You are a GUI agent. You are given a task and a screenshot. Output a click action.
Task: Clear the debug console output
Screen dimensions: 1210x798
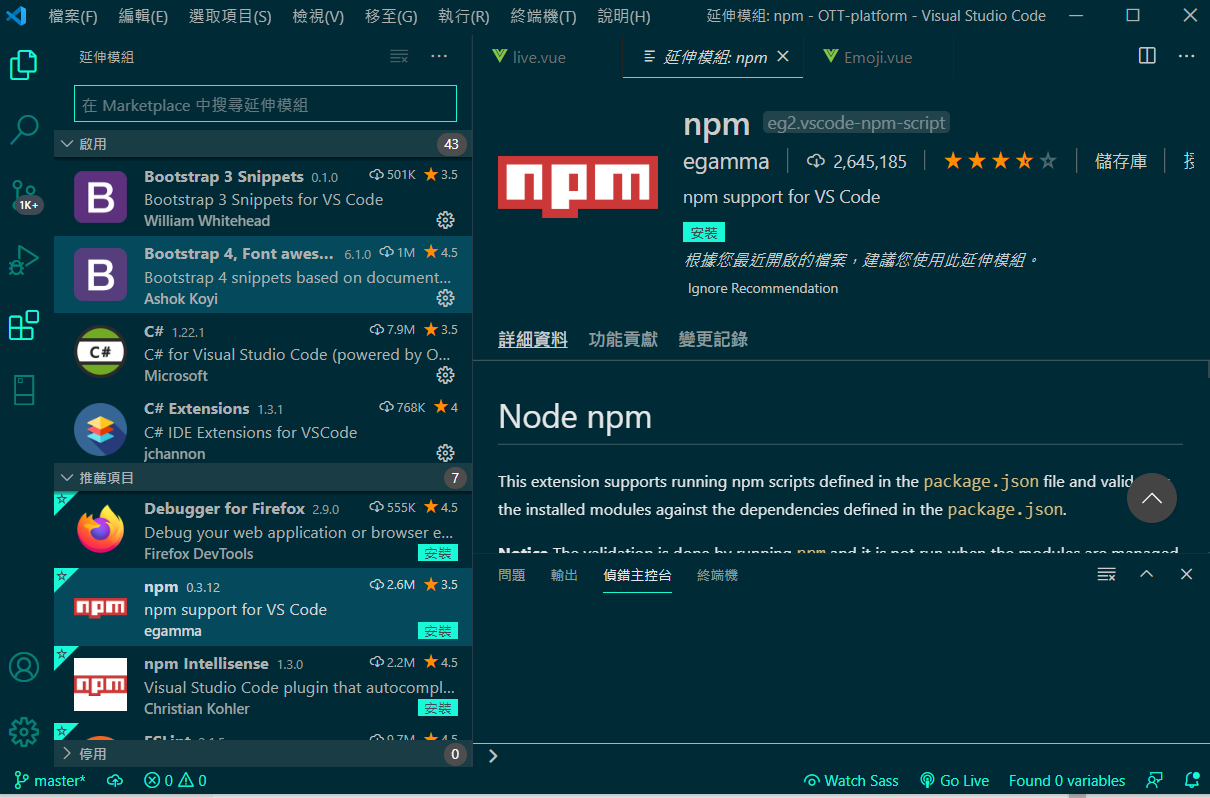(x=1106, y=574)
